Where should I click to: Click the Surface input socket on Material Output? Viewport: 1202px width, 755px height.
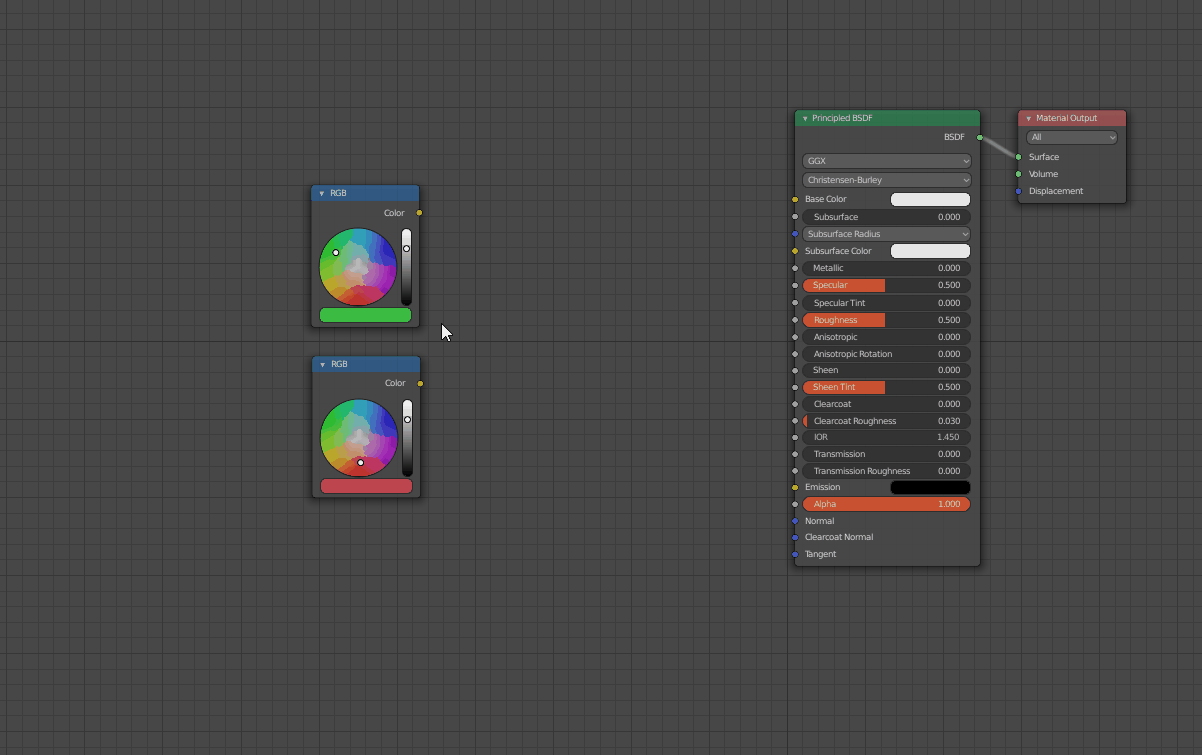coord(1020,156)
